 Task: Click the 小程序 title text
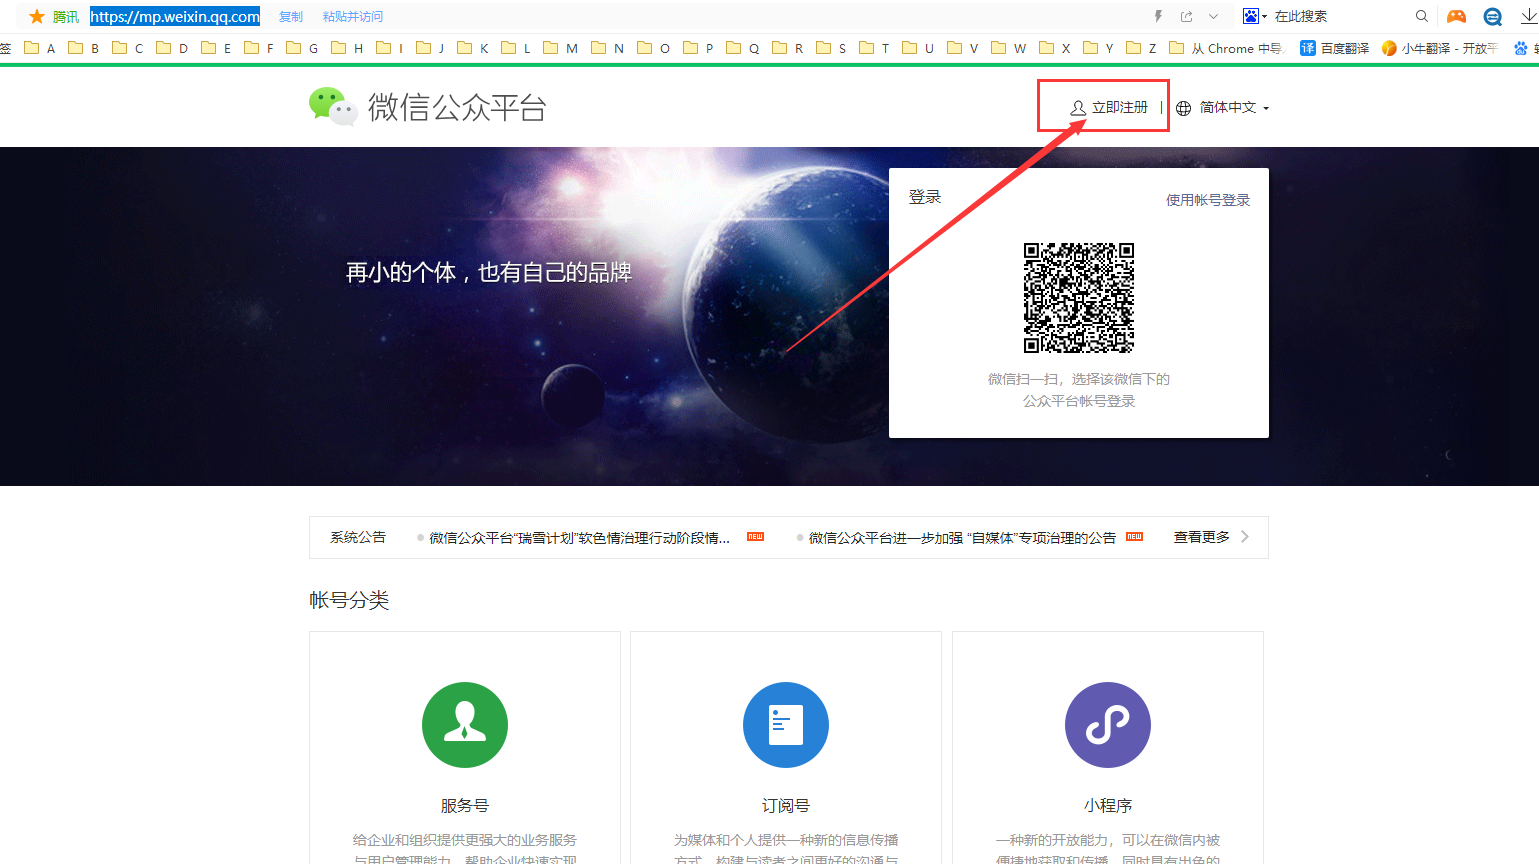[x=1108, y=806]
